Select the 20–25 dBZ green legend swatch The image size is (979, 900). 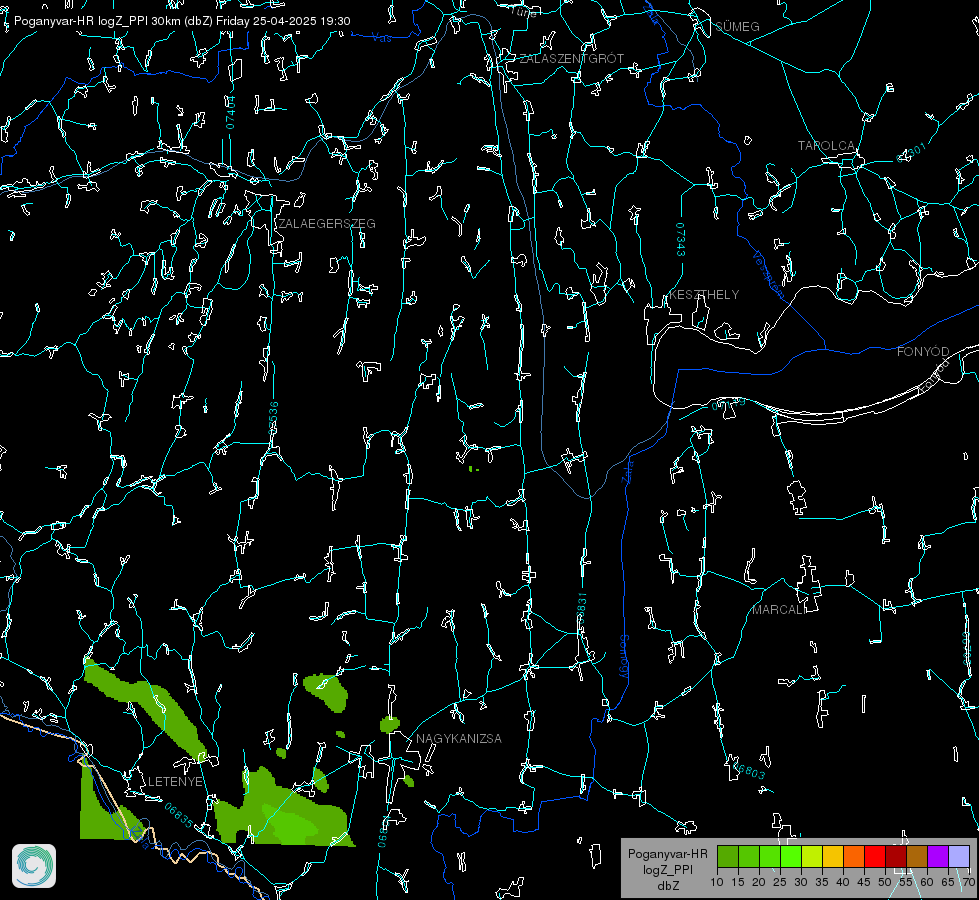click(770, 856)
